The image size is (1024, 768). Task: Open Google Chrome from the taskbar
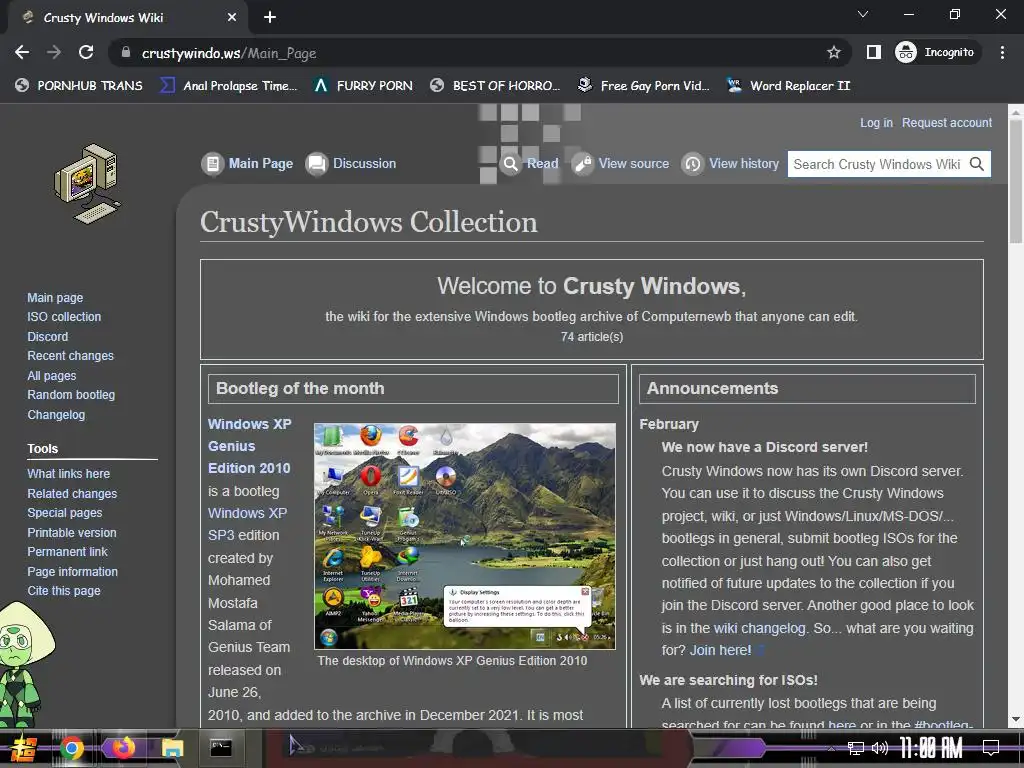pos(72,748)
